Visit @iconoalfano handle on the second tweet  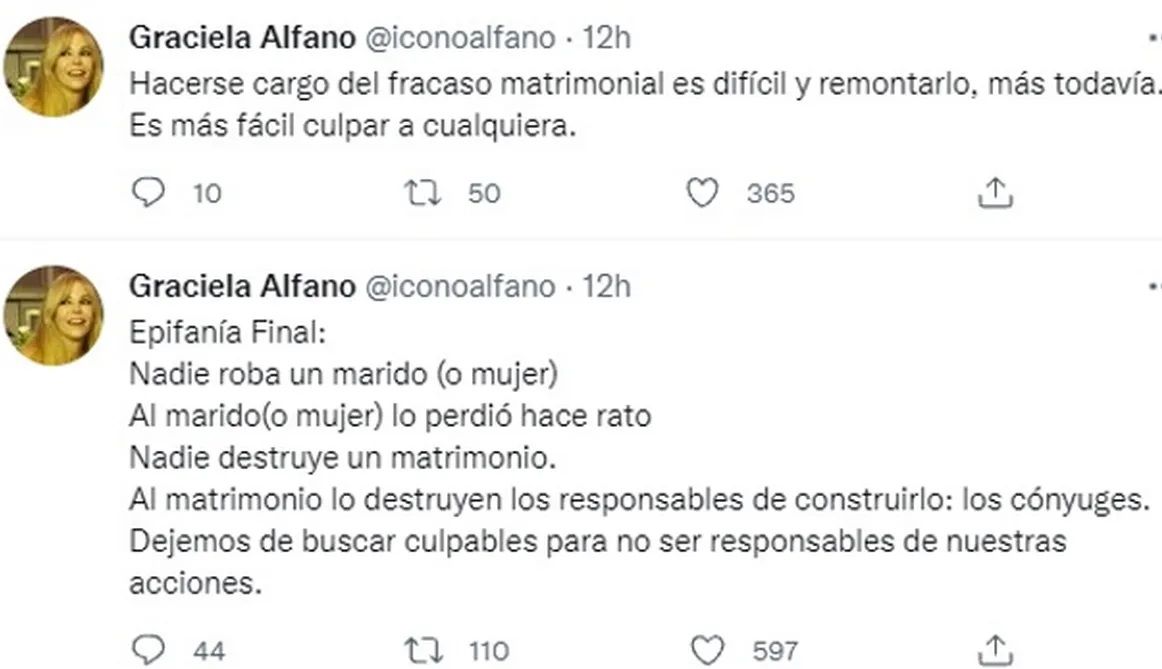pos(458,287)
